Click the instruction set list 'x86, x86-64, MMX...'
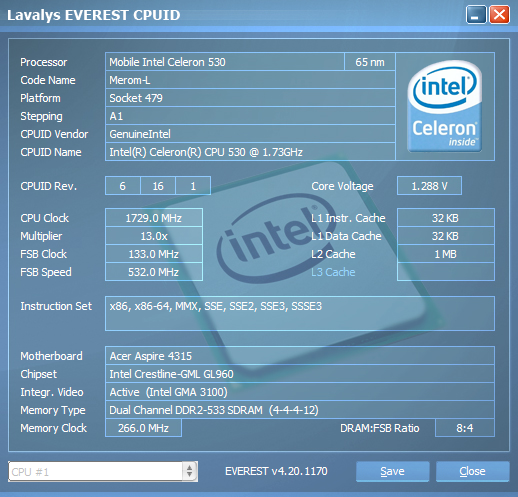The image size is (518, 497). click(x=300, y=313)
